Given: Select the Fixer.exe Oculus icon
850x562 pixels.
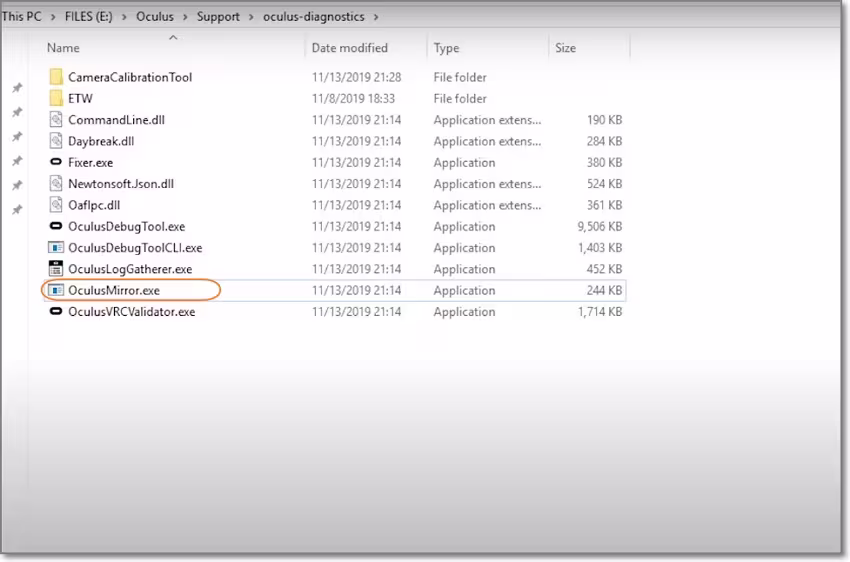Looking at the screenshot, I should click(x=56, y=162).
